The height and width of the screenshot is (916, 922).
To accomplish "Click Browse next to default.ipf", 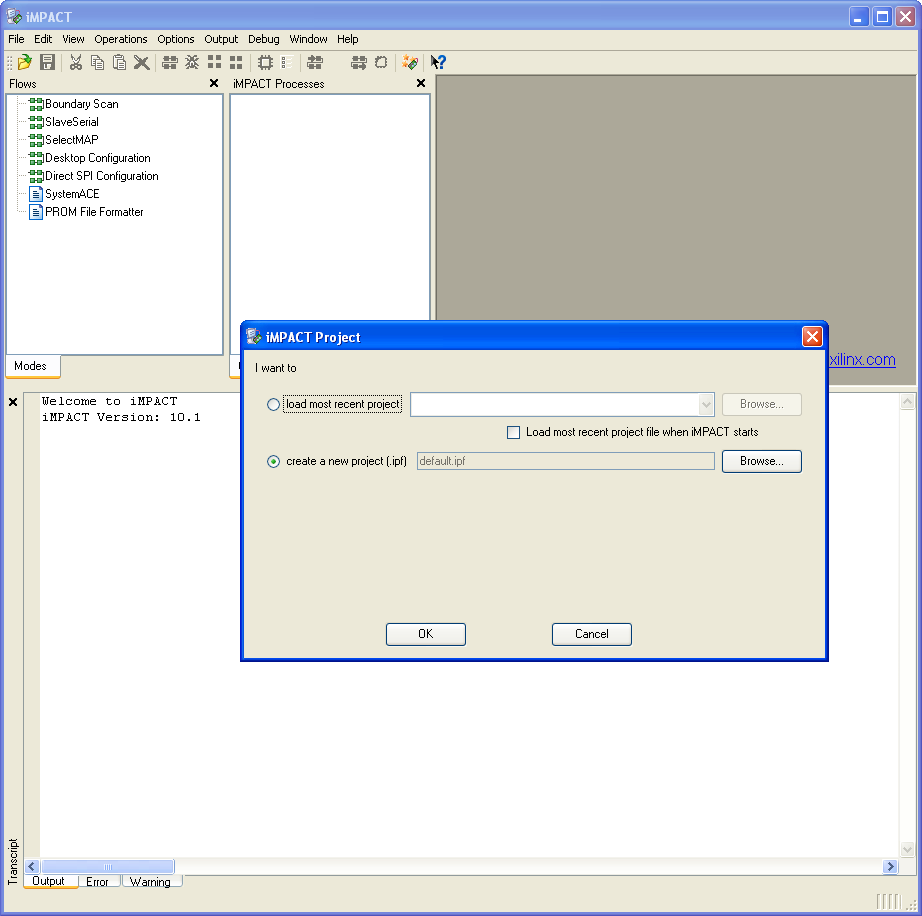I will point(761,462).
